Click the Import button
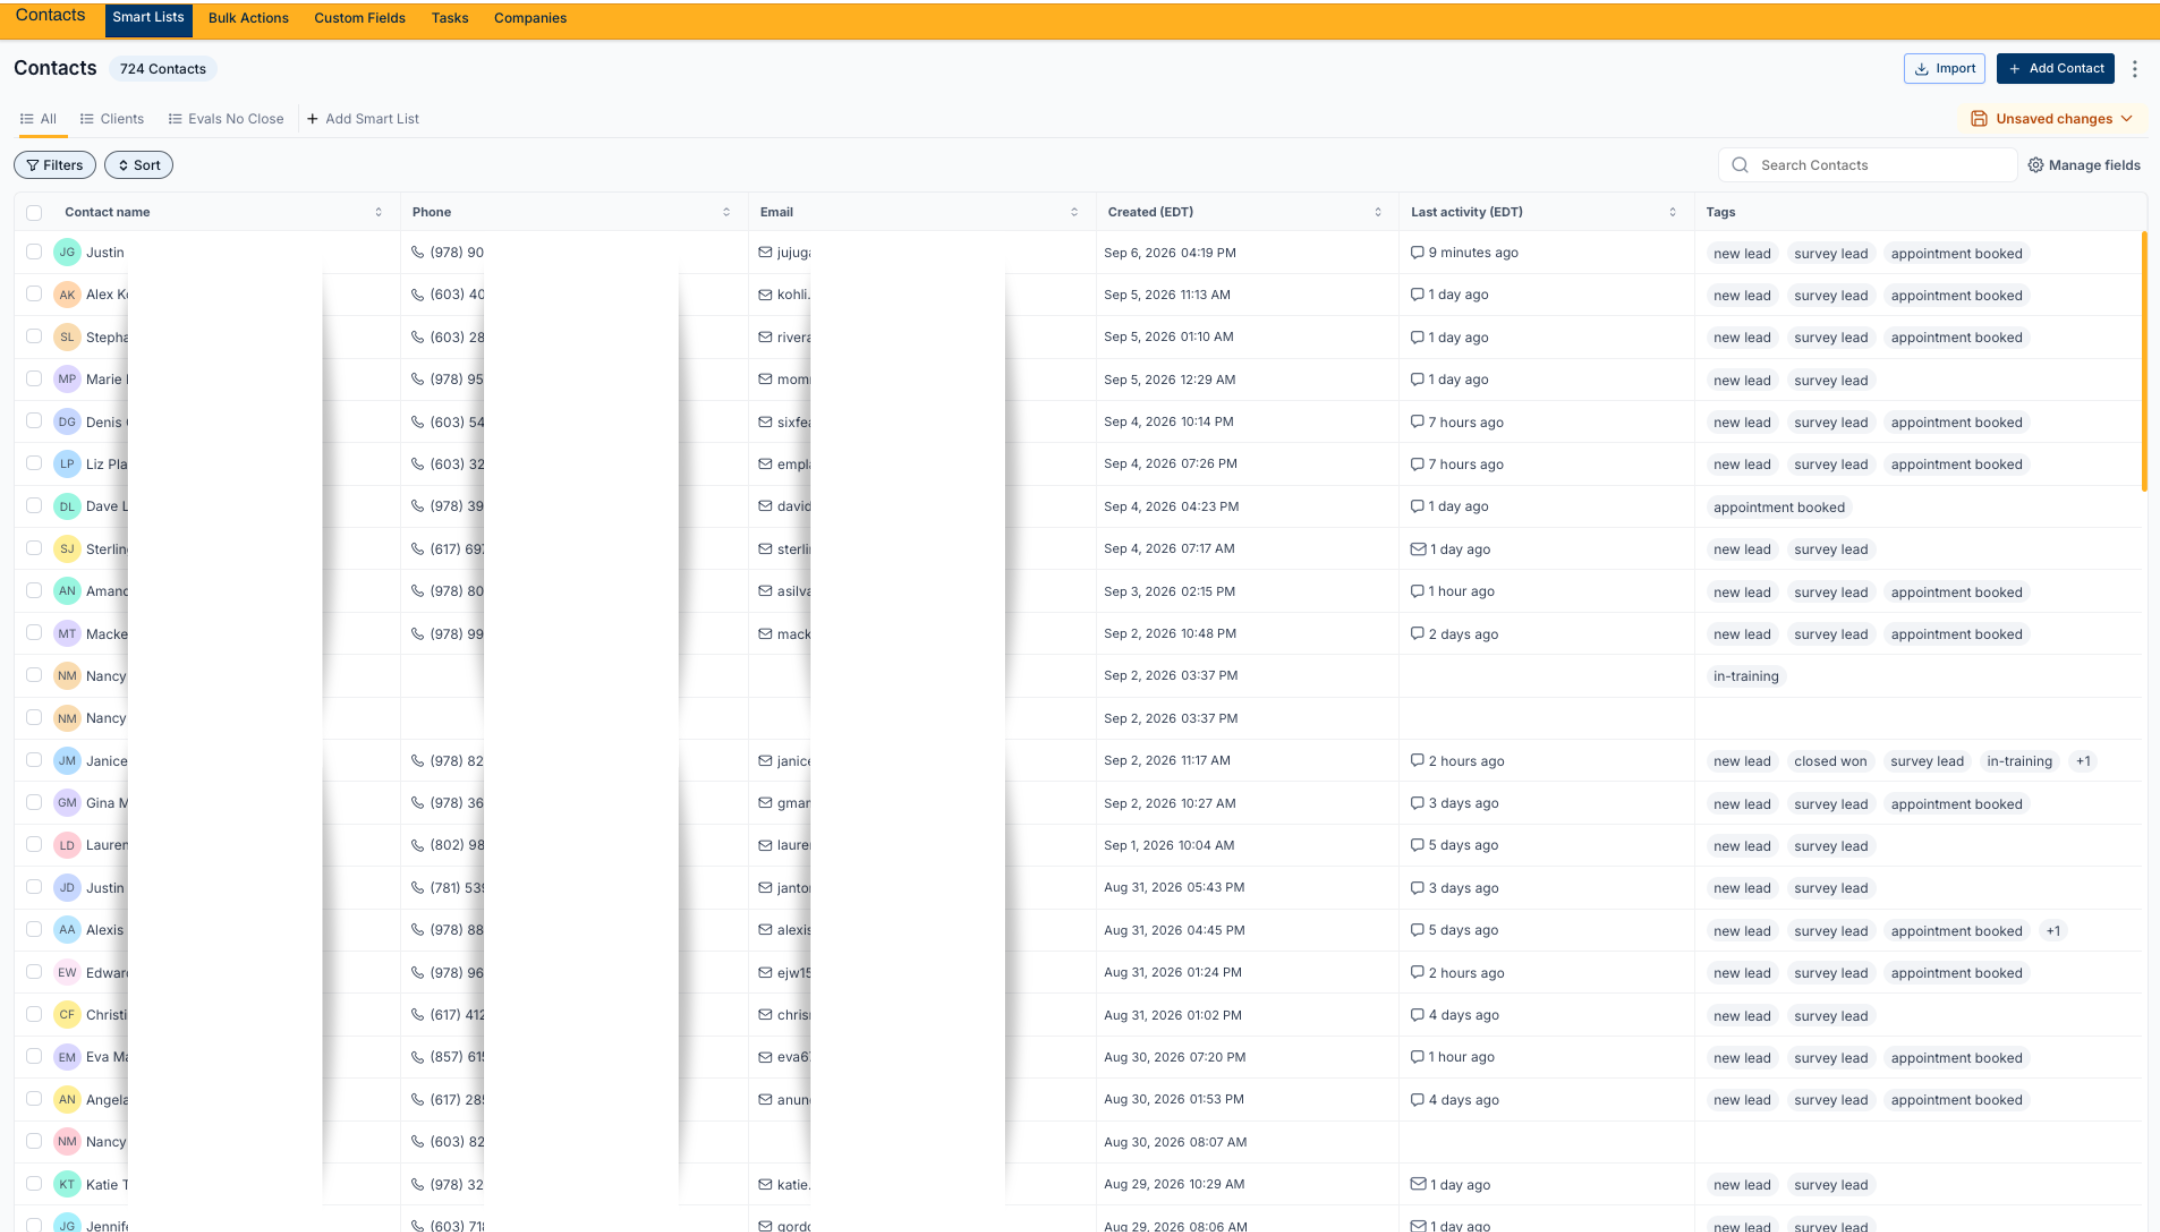Image resolution: width=2160 pixels, height=1232 pixels. point(1944,68)
